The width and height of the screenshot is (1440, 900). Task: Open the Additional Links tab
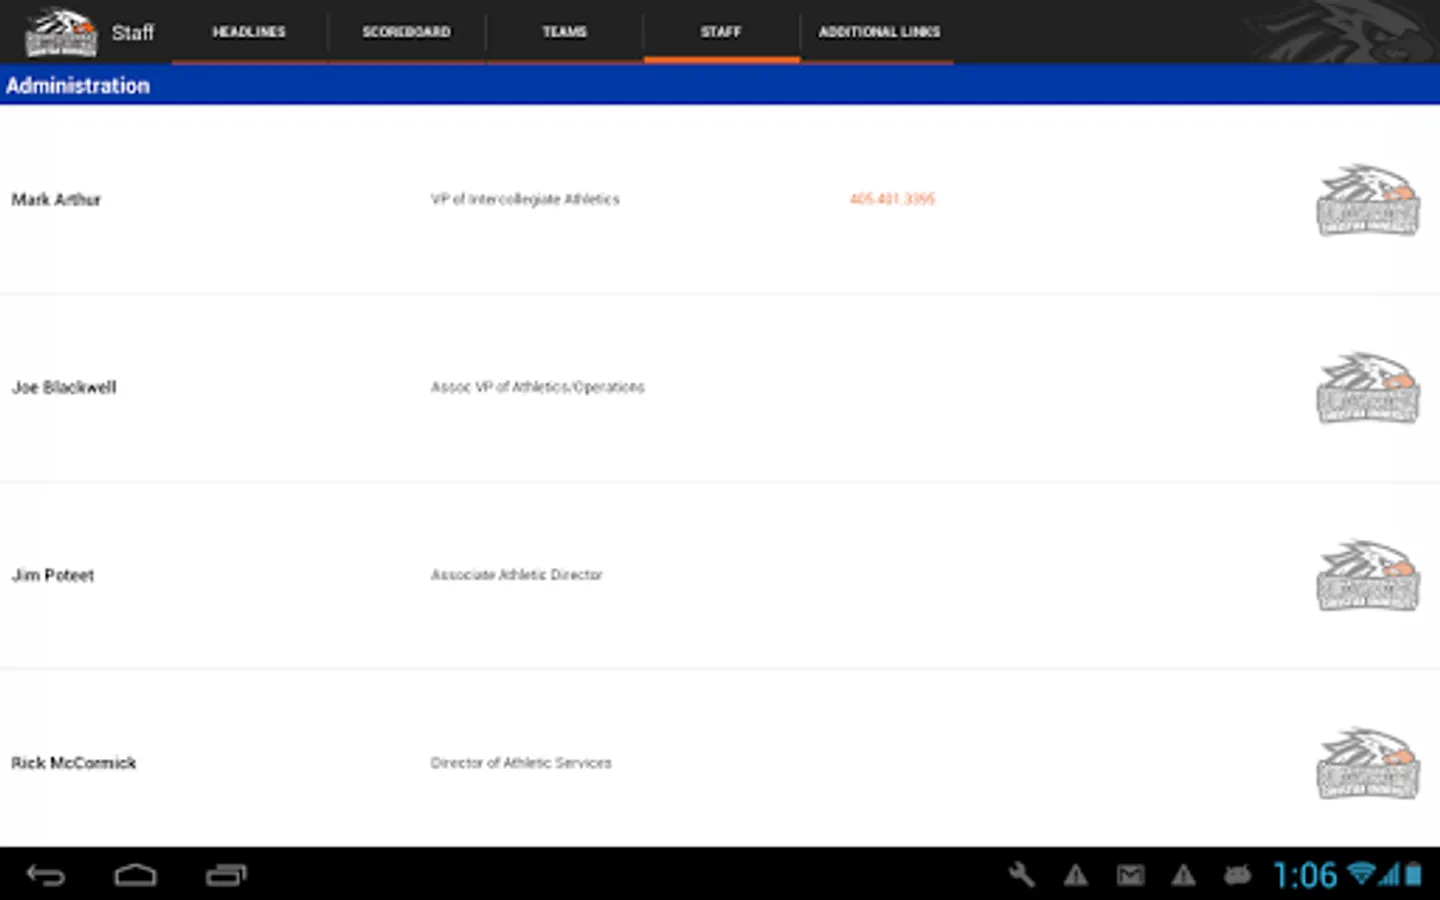coord(879,32)
